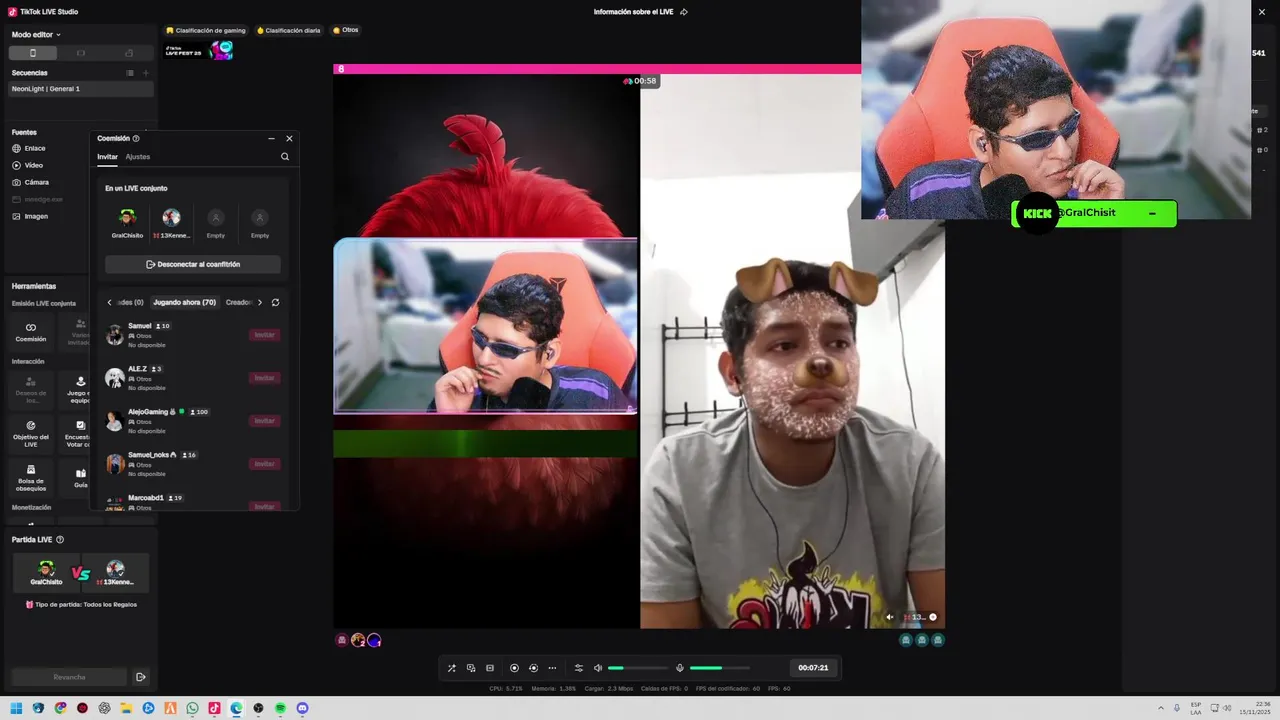Open the LIVE FEST 25 banner
Image resolution: width=1280 pixels, height=720 pixels.
tap(199, 50)
